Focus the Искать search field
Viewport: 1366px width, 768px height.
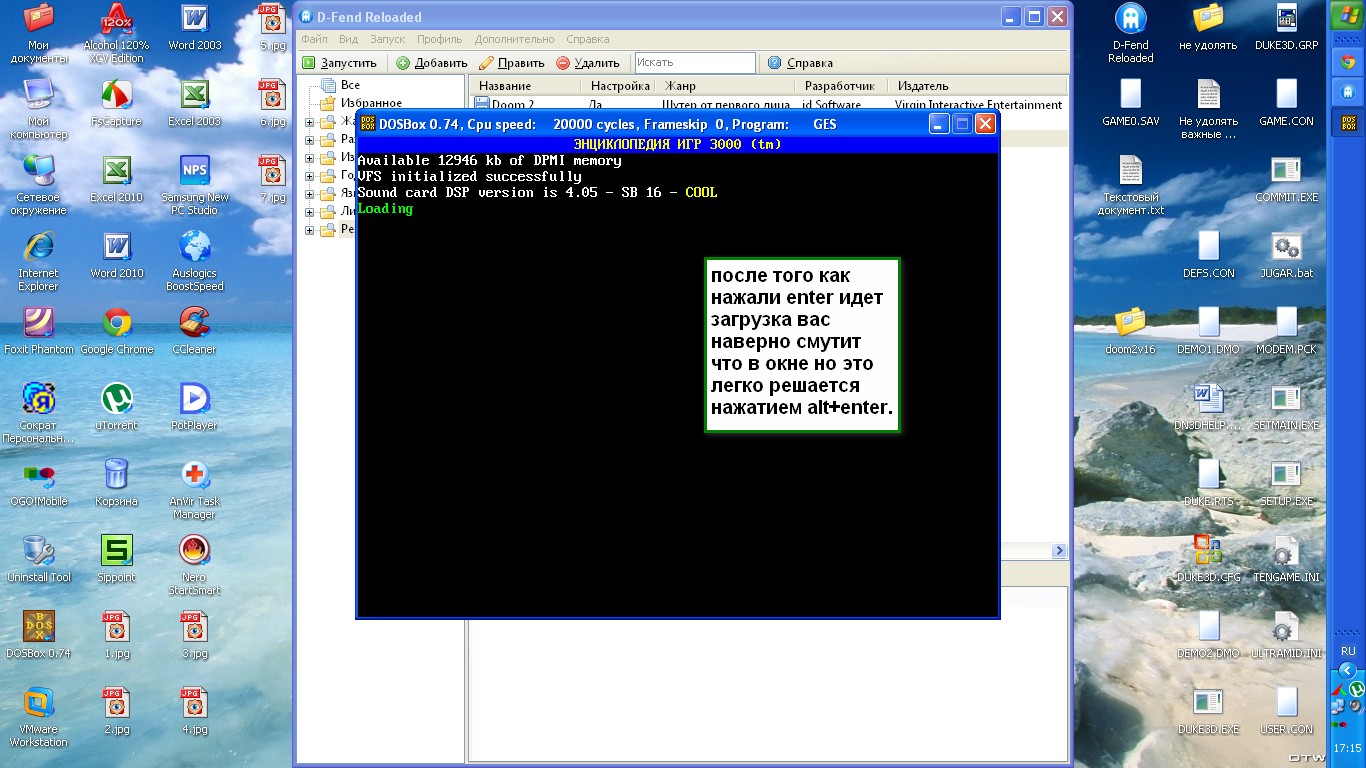click(695, 63)
